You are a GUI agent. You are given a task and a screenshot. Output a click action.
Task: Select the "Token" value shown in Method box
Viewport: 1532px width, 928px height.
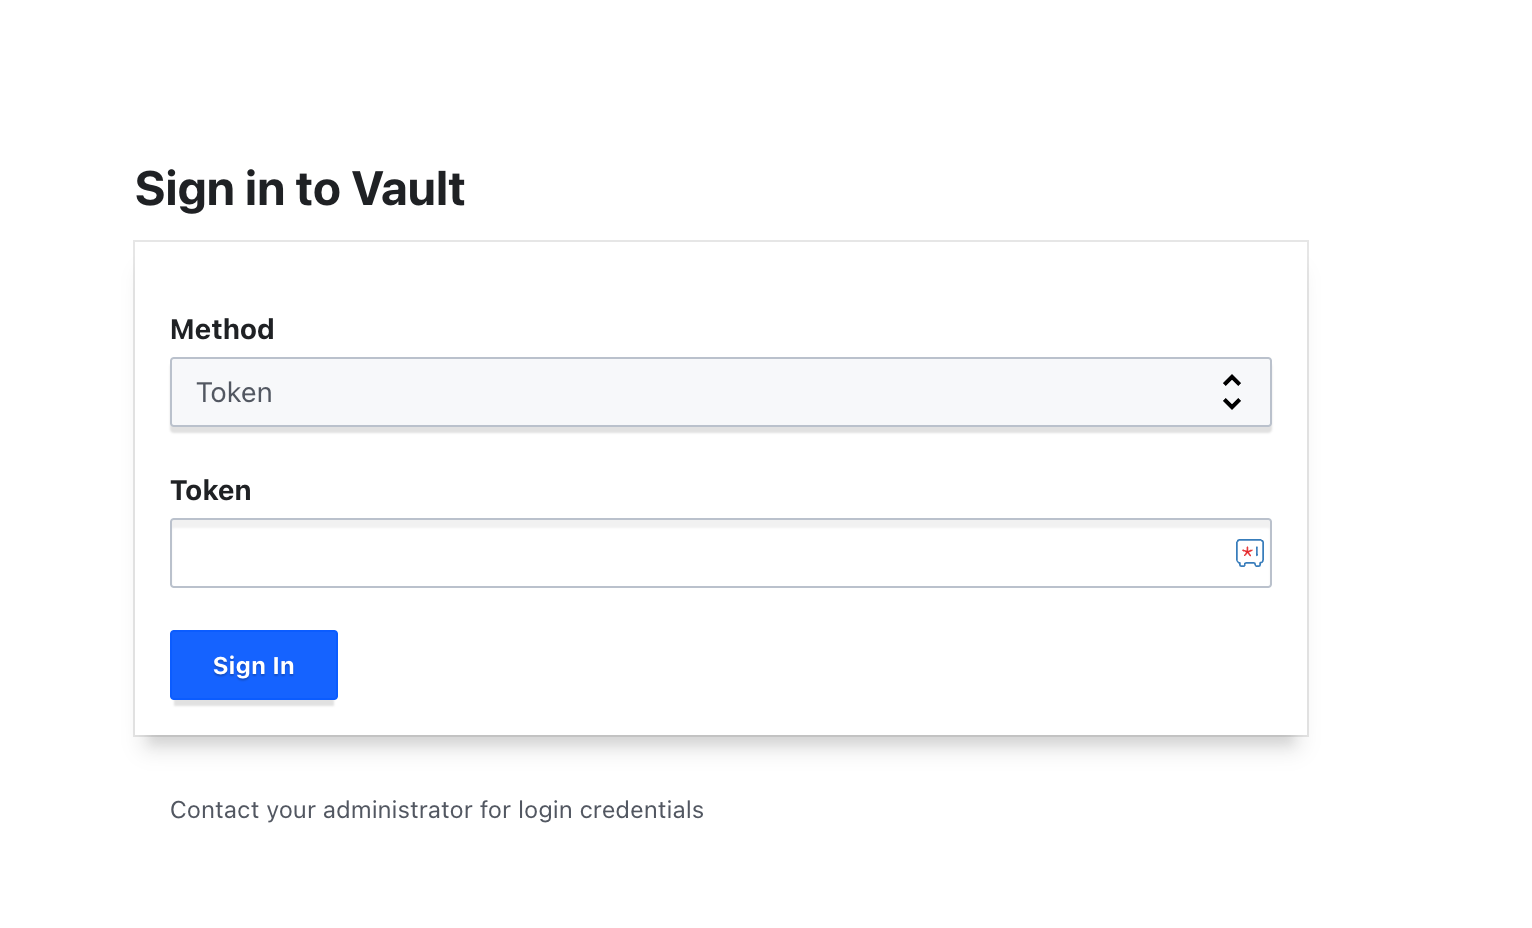pyautogui.click(x=234, y=392)
